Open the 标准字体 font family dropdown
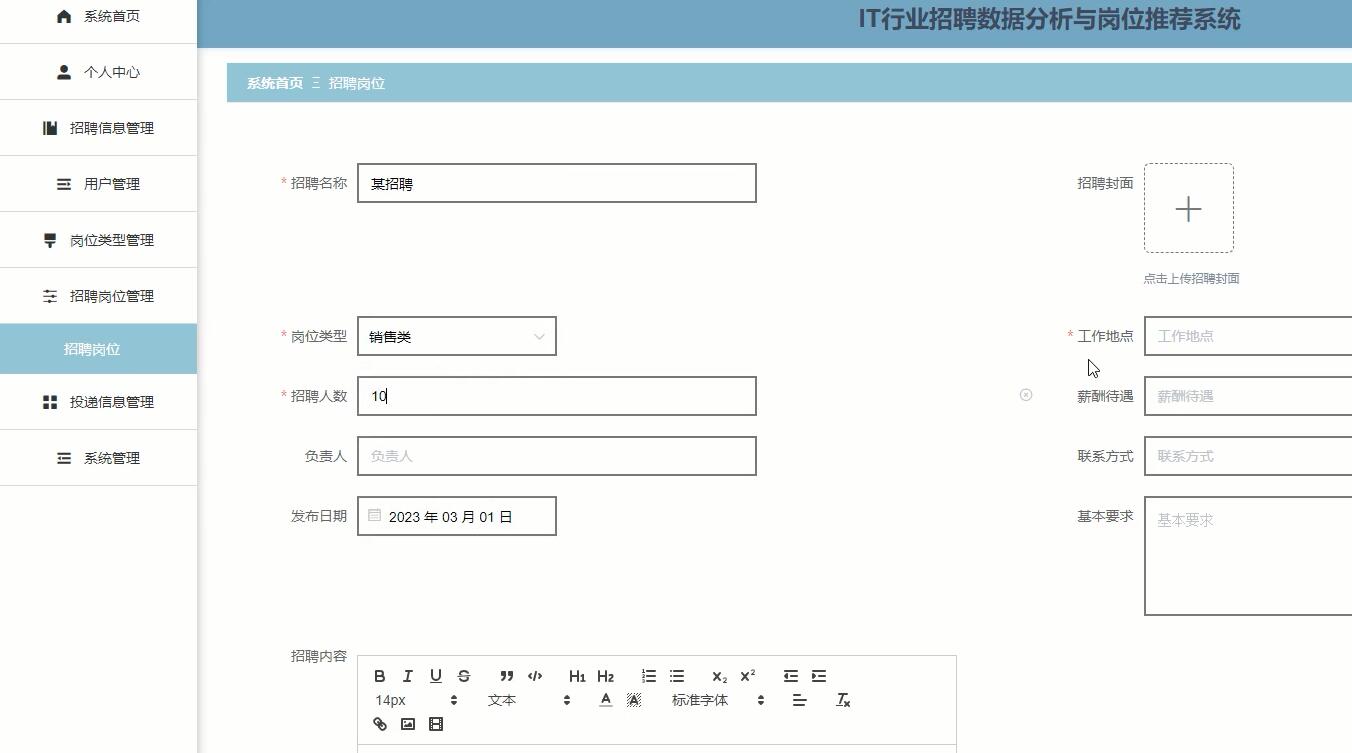Viewport: 1352px width, 753px height. pos(712,700)
